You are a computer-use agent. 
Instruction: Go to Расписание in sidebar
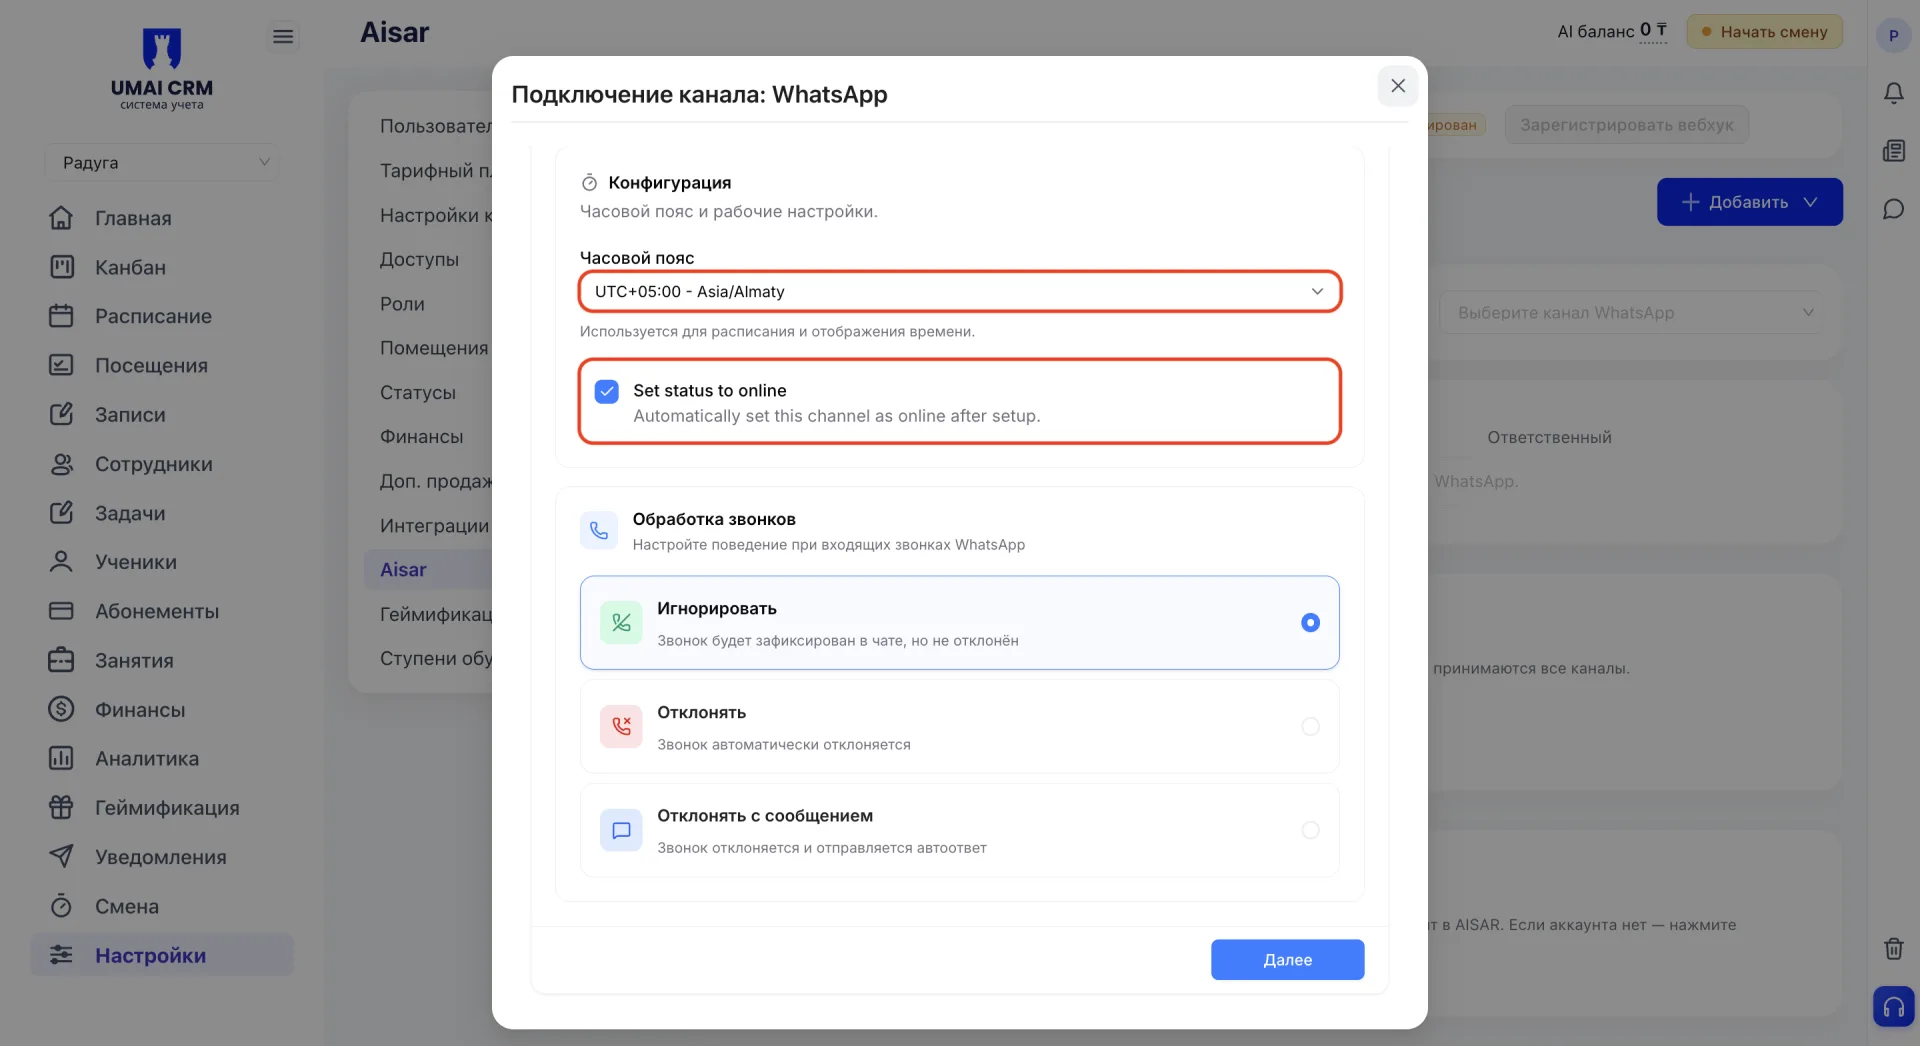click(153, 316)
